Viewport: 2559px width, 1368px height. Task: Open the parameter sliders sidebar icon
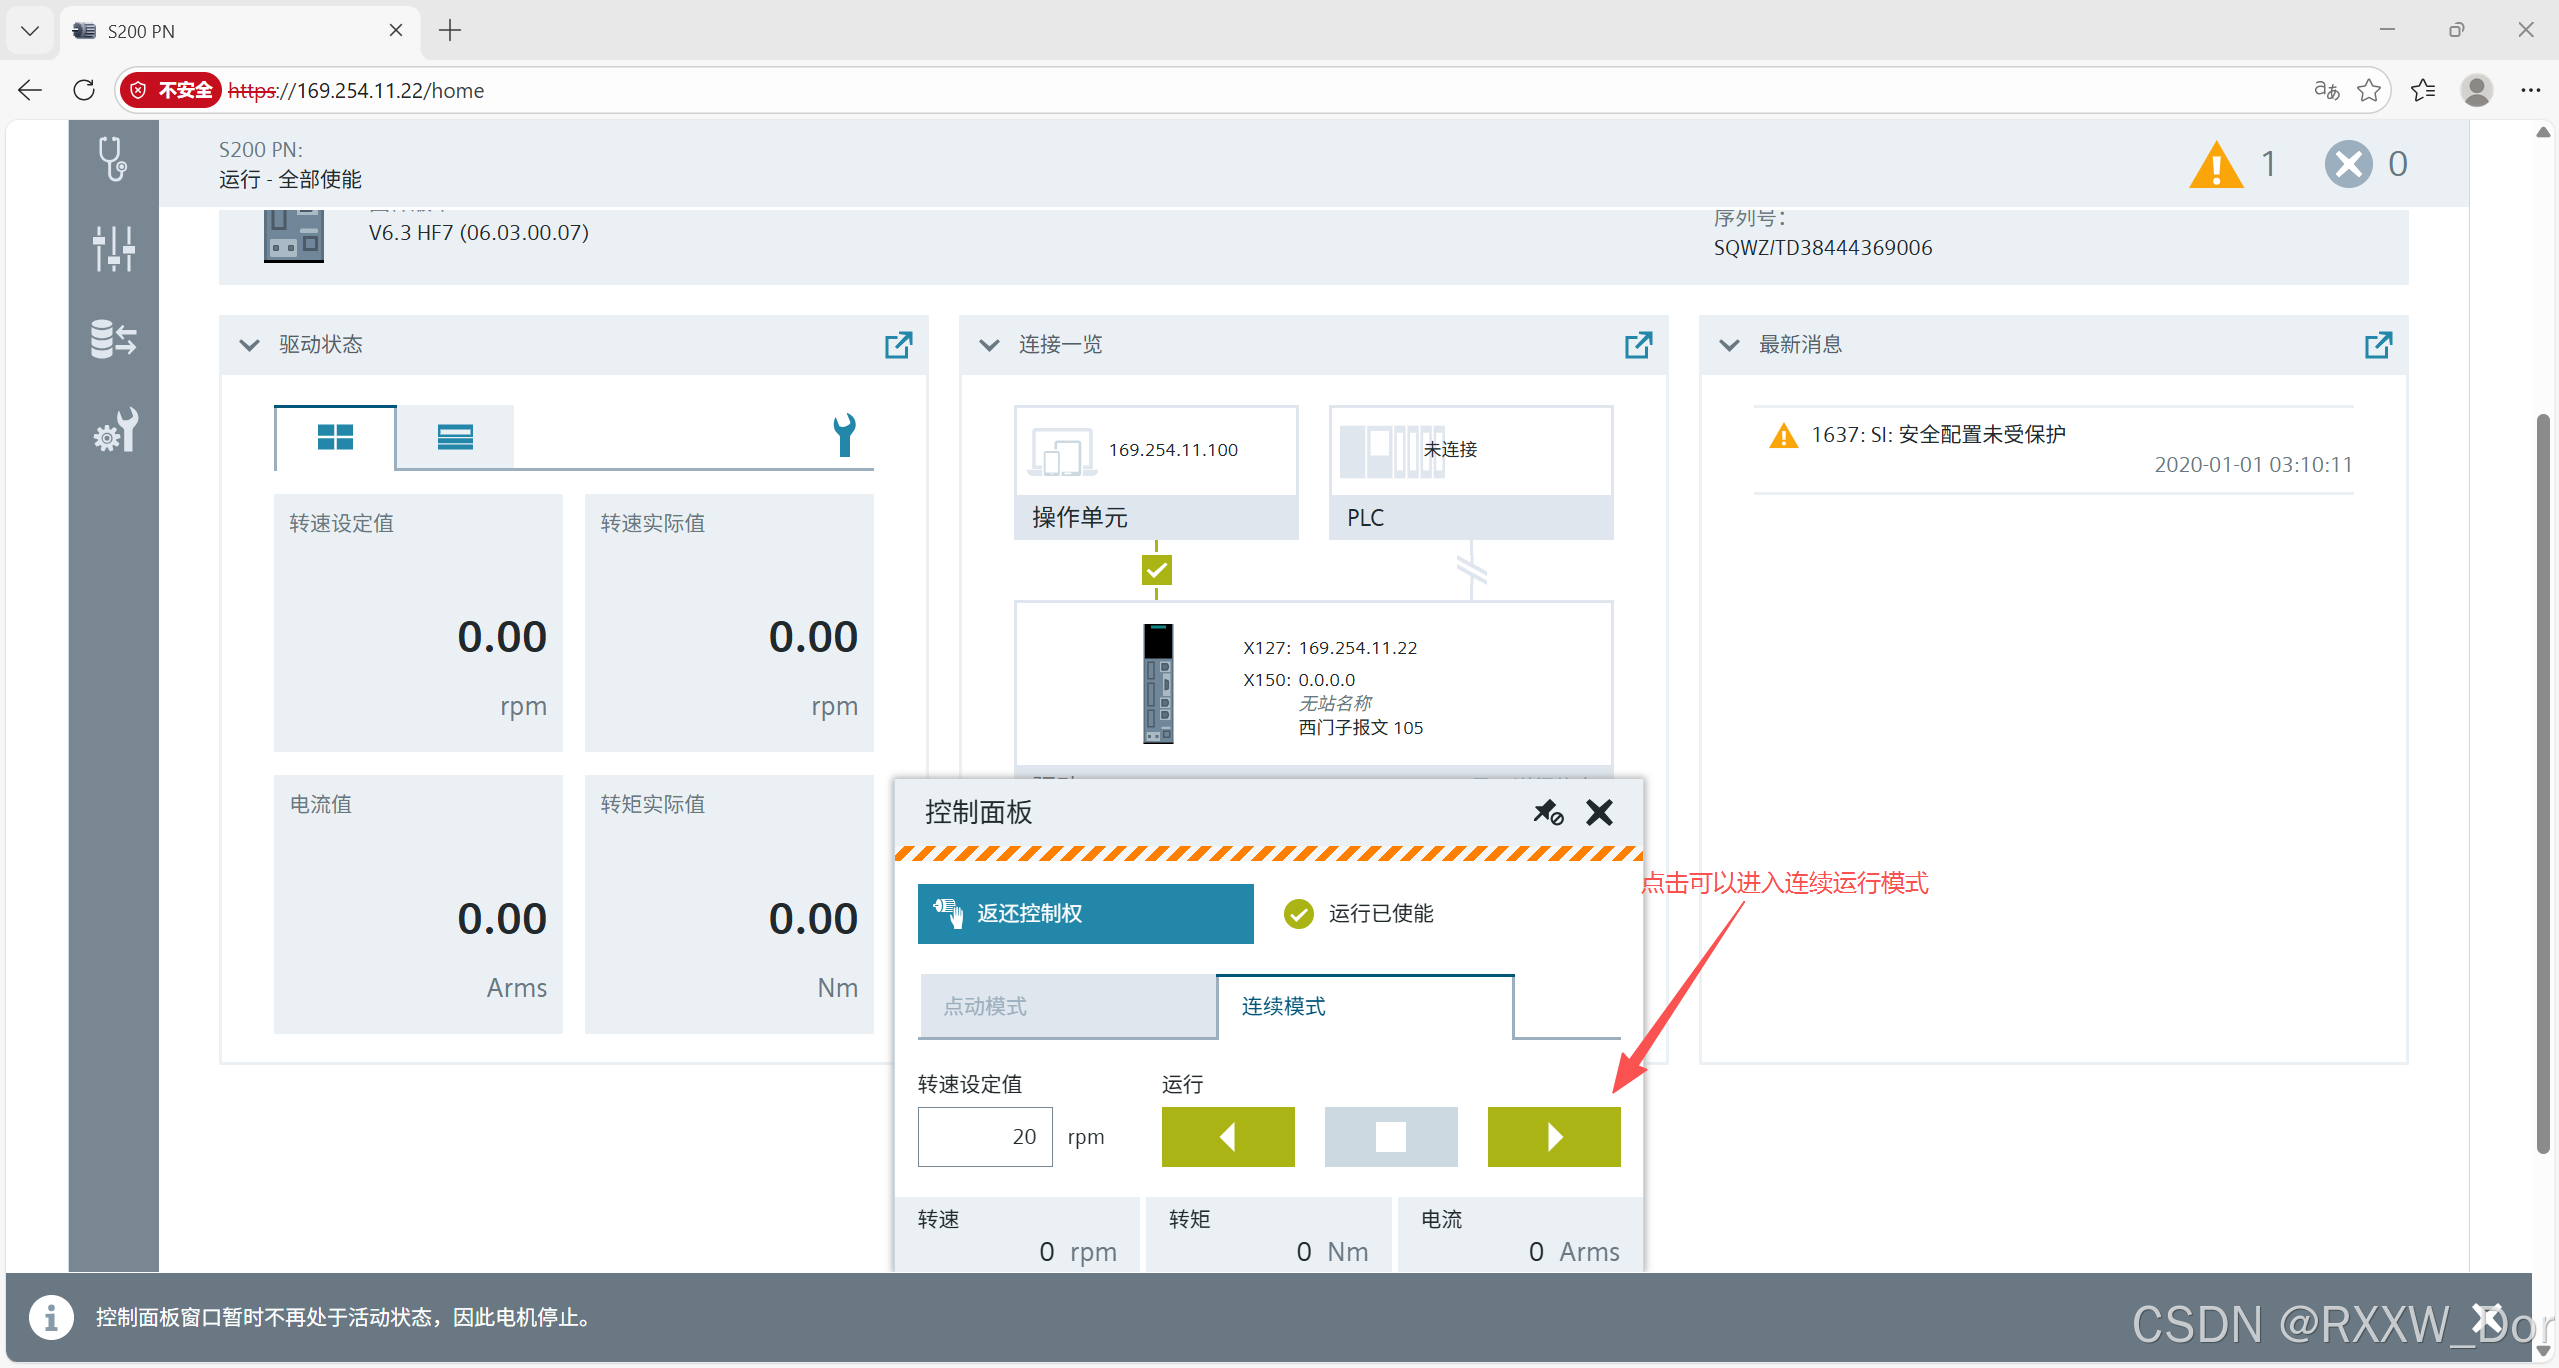point(113,247)
